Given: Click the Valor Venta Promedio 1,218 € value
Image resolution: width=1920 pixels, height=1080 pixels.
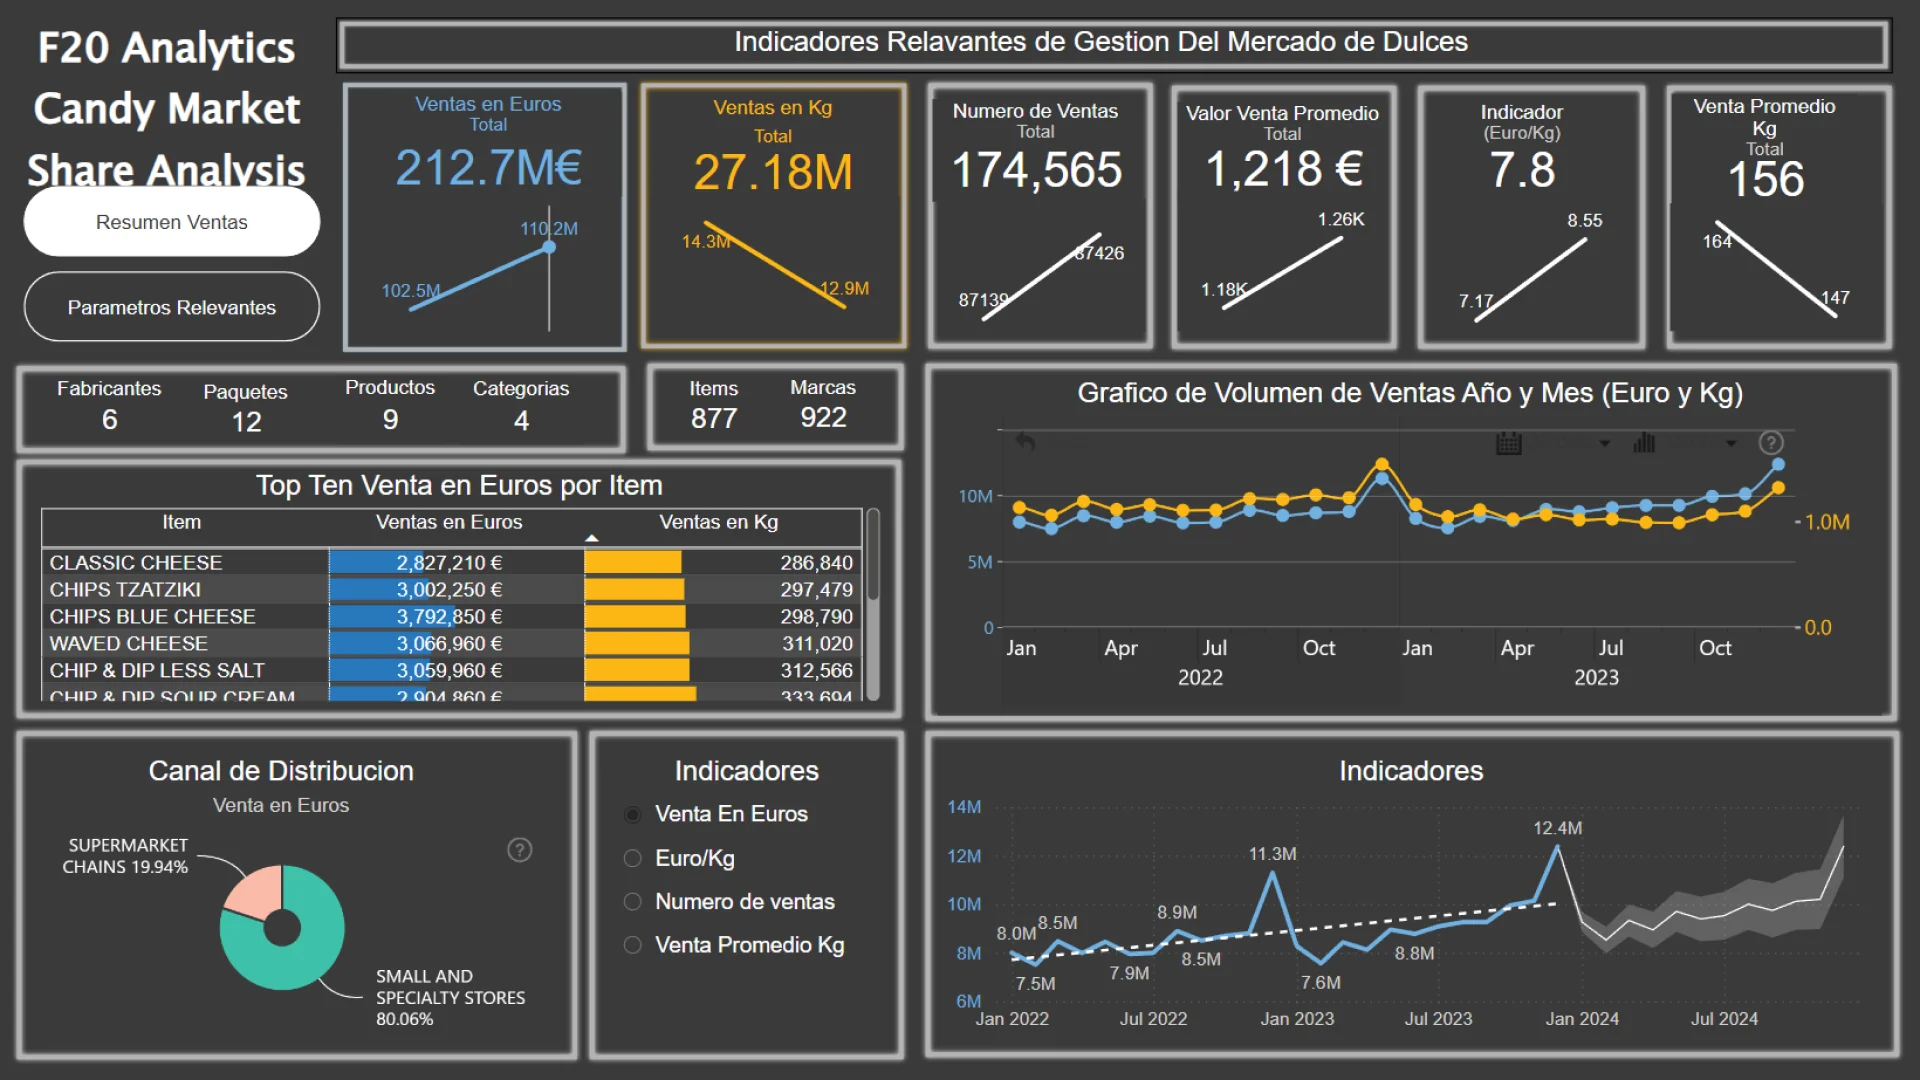Looking at the screenshot, I should 1284,169.
